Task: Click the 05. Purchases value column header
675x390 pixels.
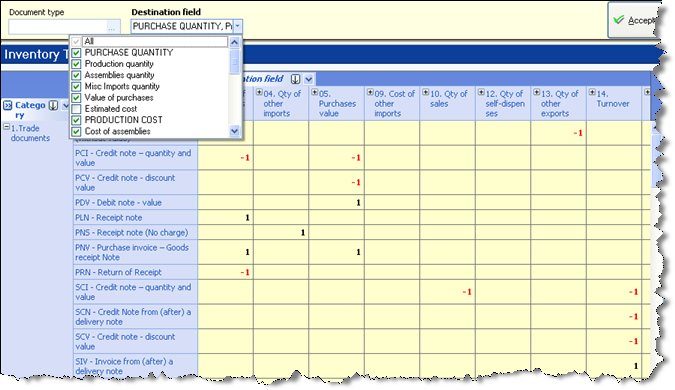Action: click(x=337, y=103)
